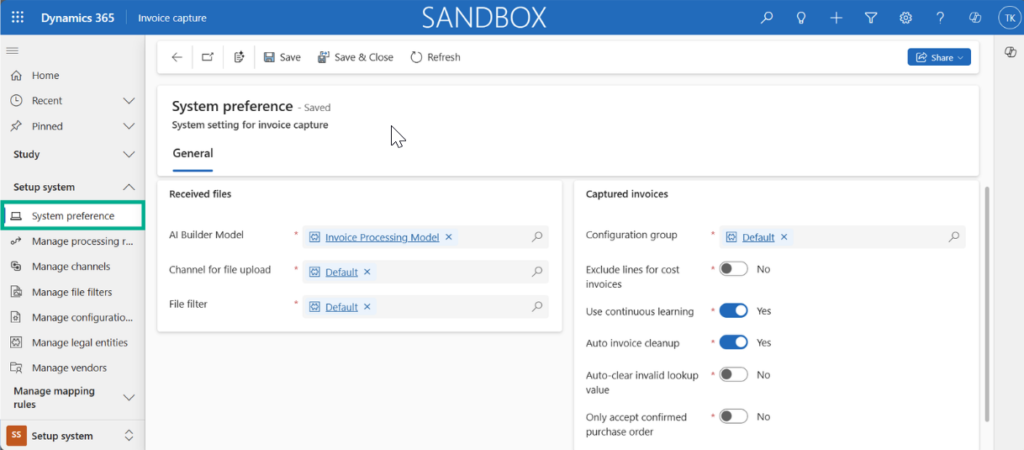Search Channel for file upload lookup magnifier
This screenshot has height=450, width=1024.
pos(537,272)
